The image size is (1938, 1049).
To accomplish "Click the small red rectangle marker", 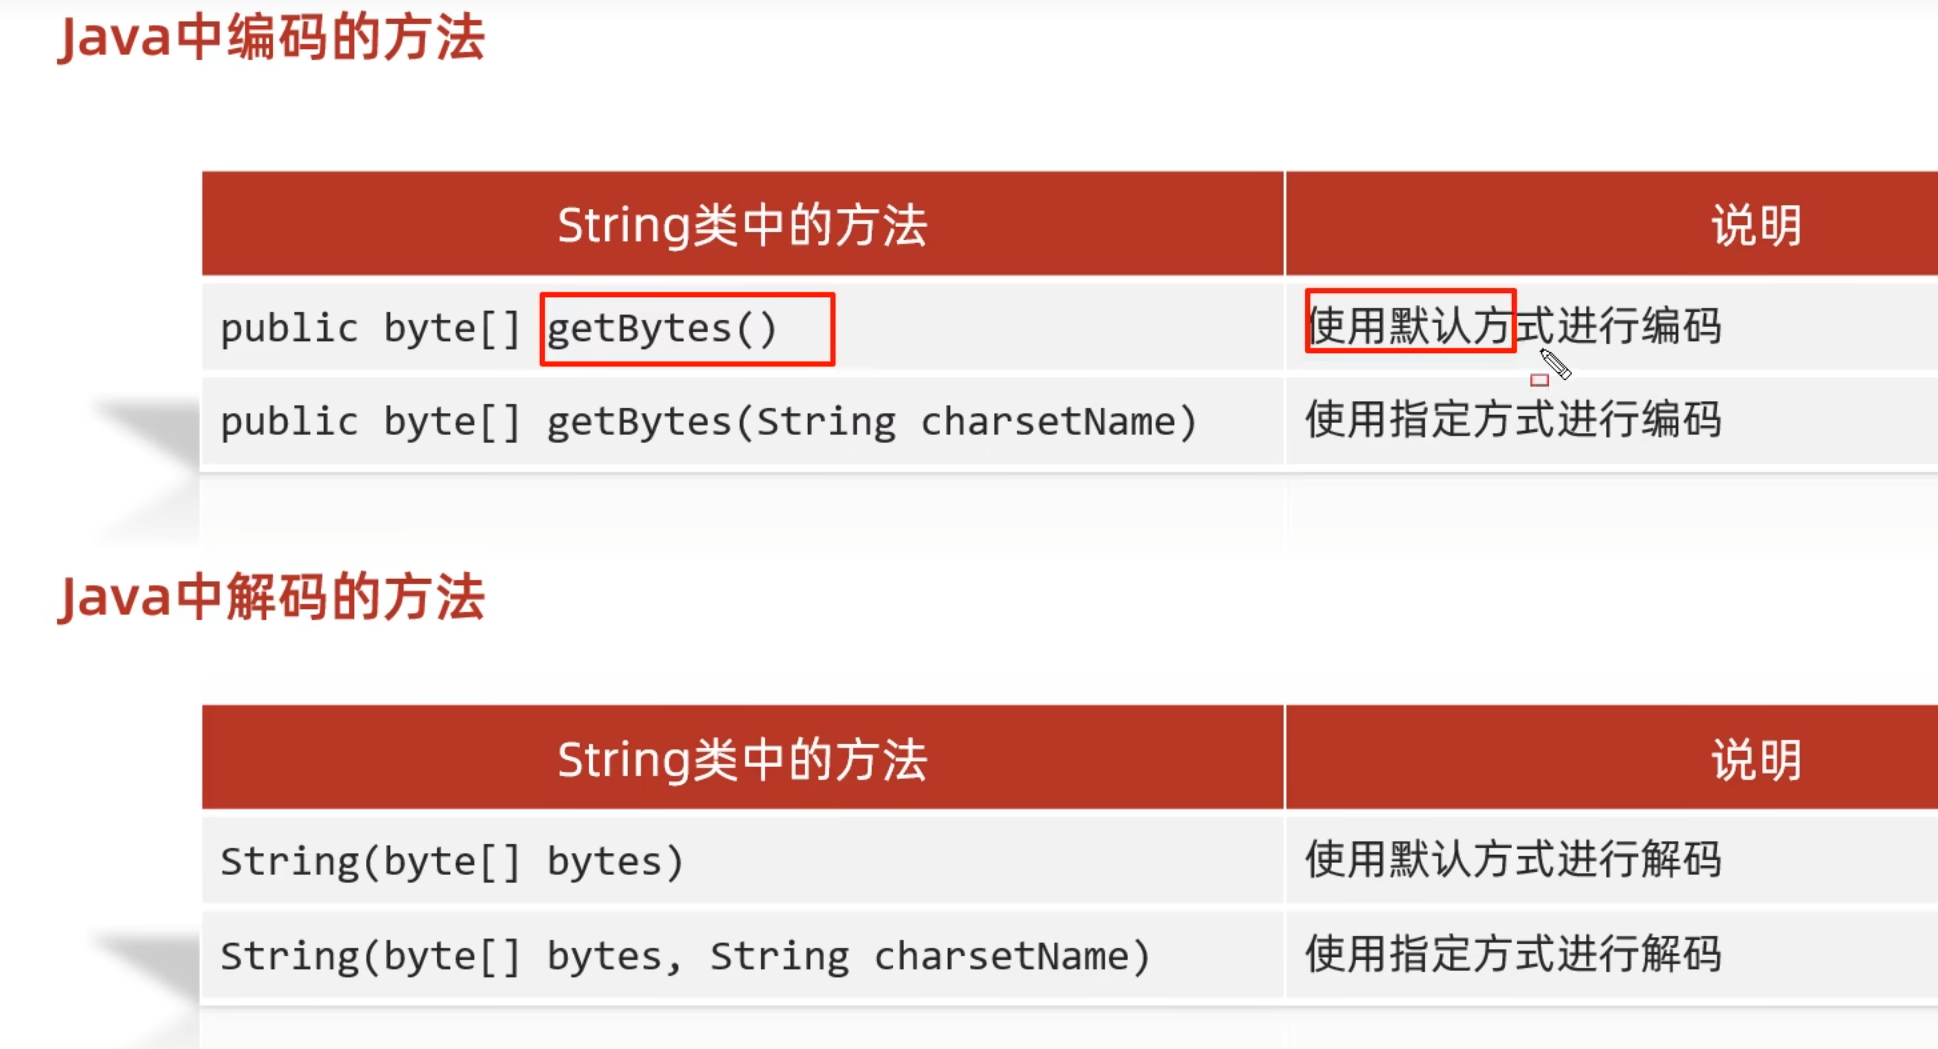I will [x=1539, y=380].
